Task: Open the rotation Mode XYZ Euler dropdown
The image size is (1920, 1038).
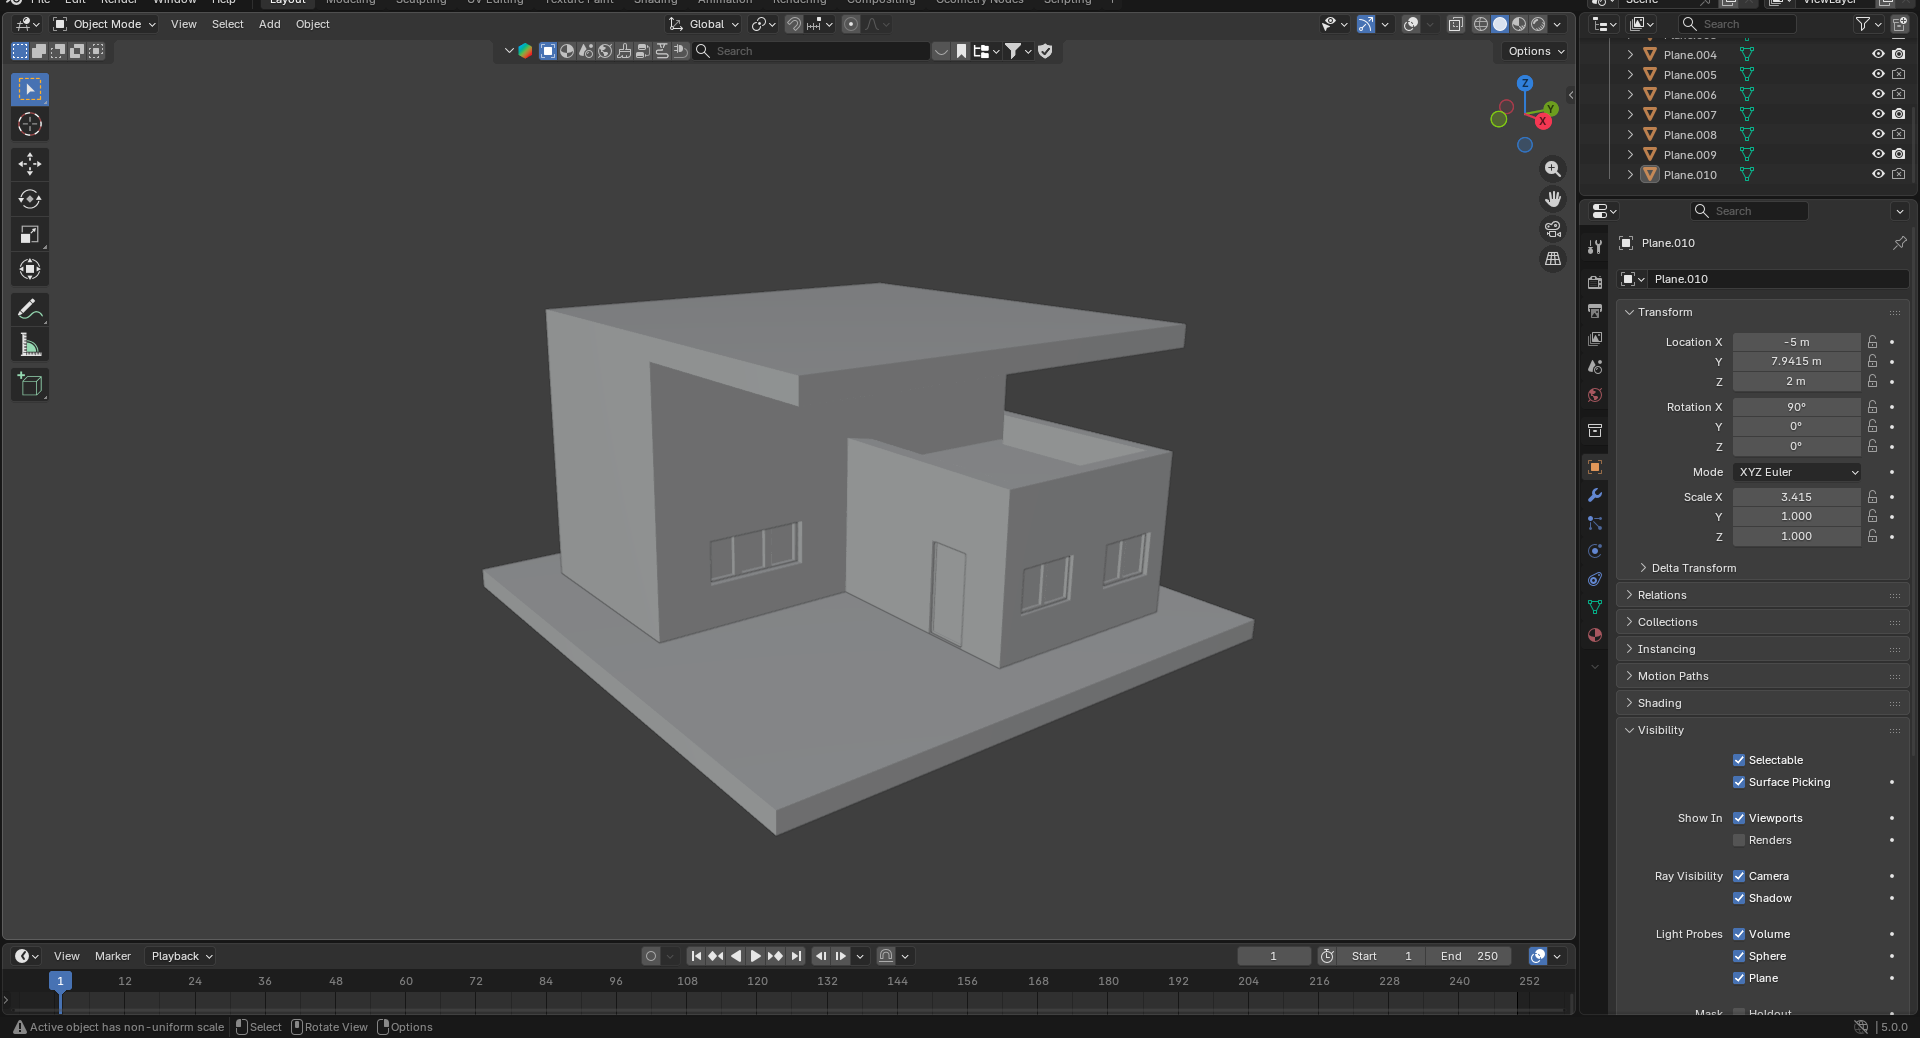Action: (x=1797, y=472)
